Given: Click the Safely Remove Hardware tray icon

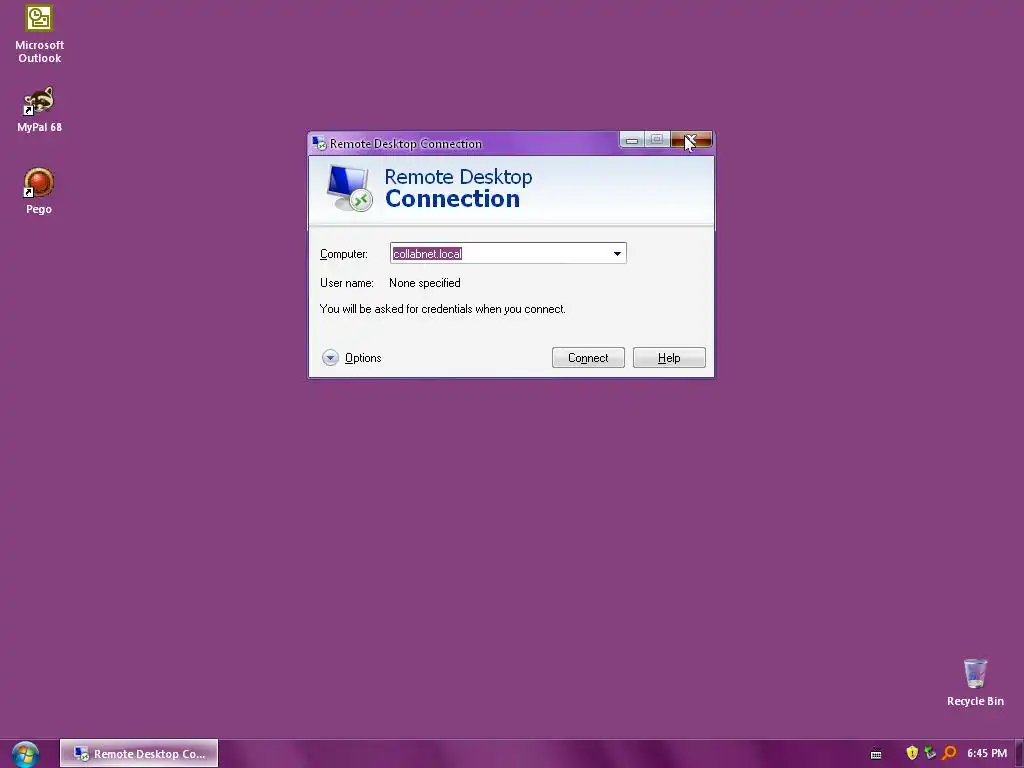Looking at the screenshot, I should (x=930, y=753).
